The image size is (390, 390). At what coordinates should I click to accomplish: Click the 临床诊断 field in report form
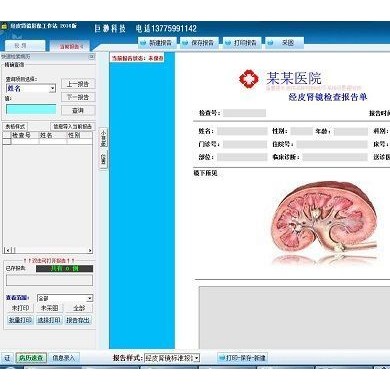pos(335,157)
